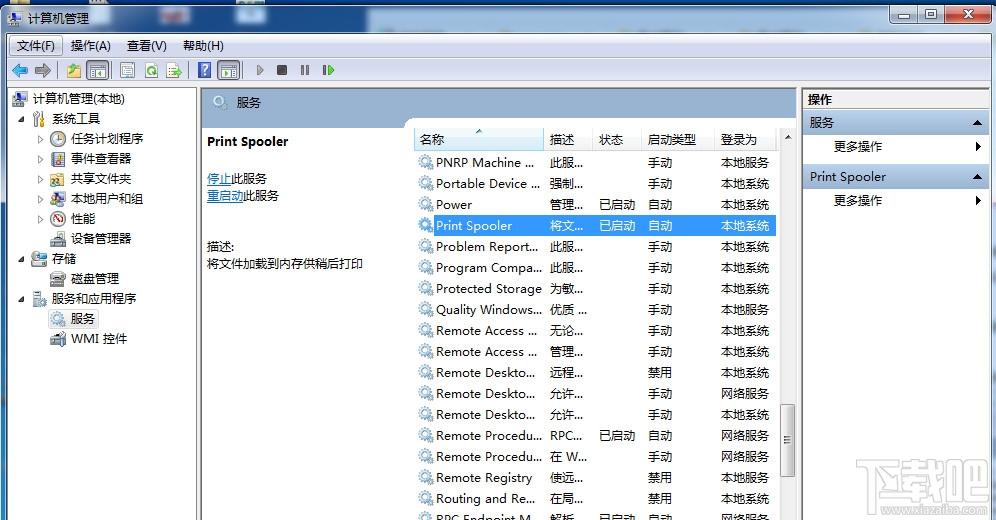Click the Start service play icon
The width and height of the screenshot is (996, 520).
click(x=260, y=70)
